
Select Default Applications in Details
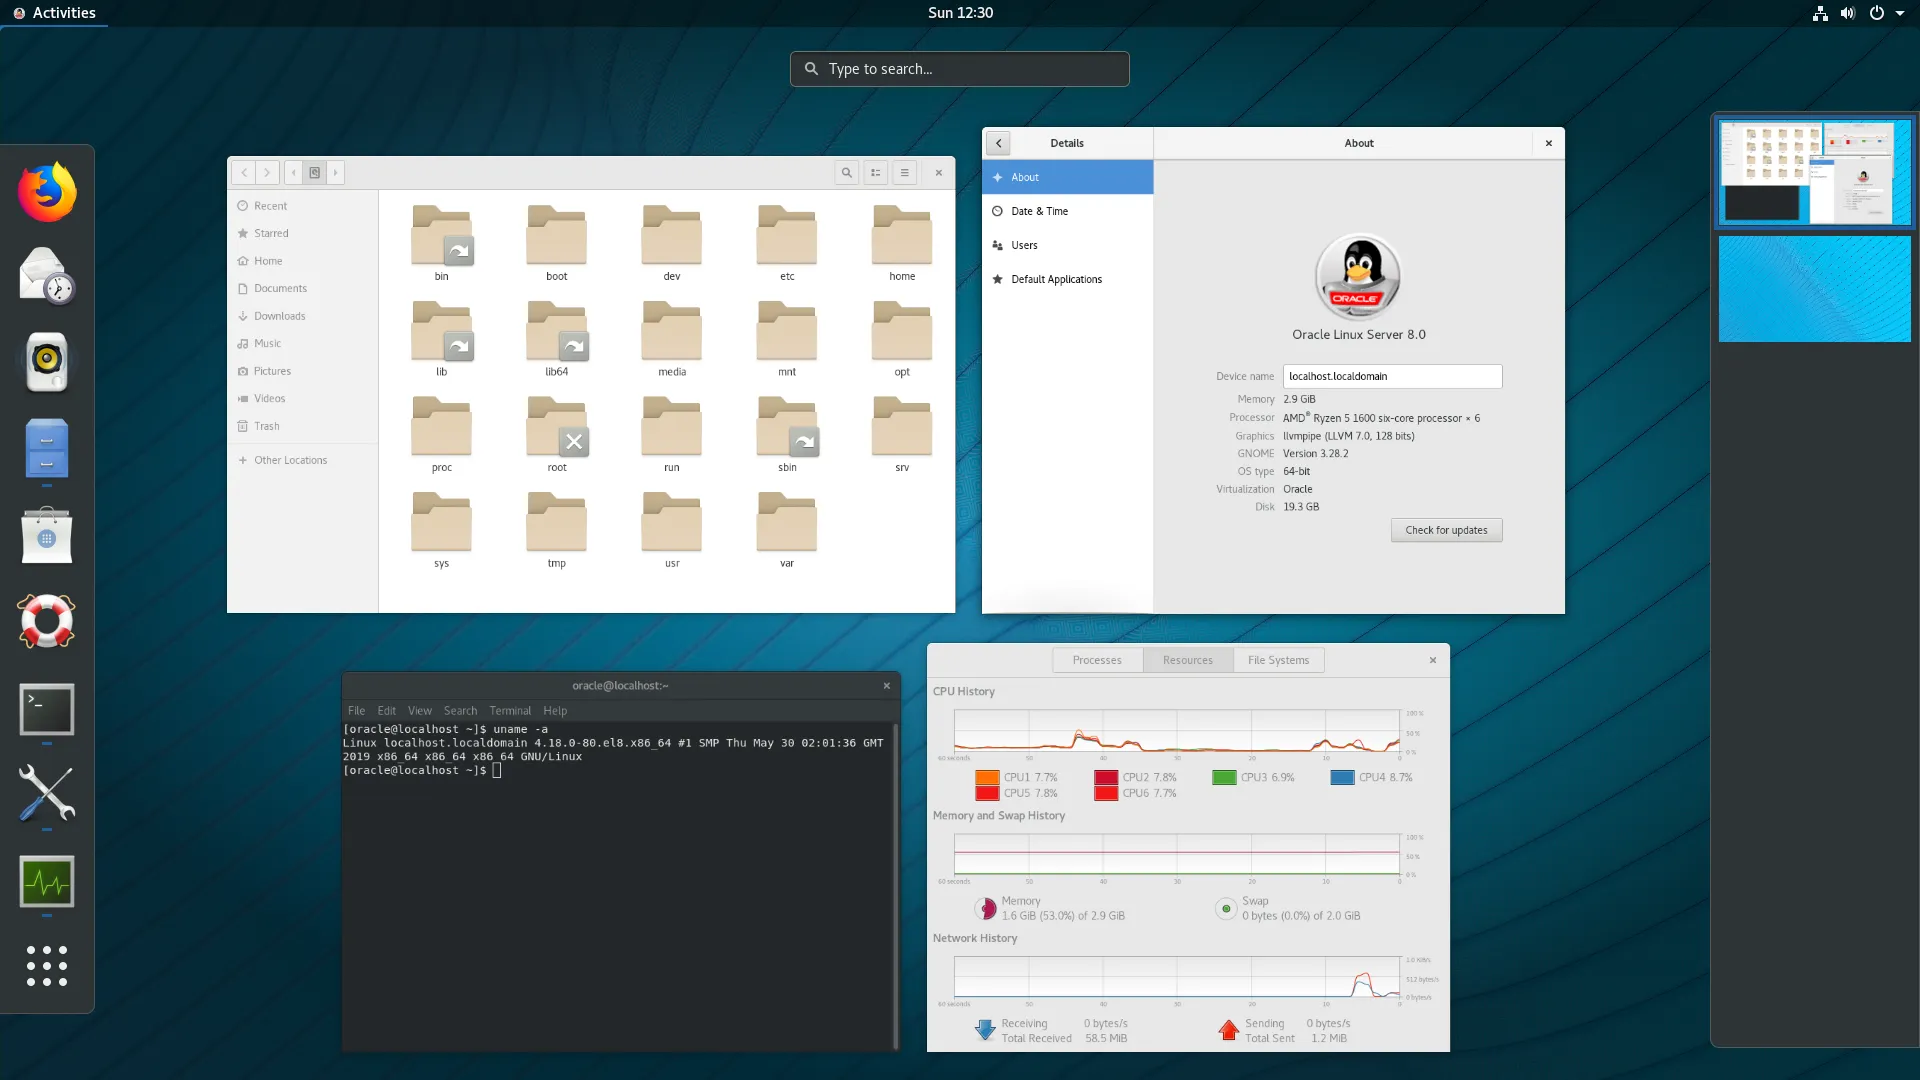[1067, 279]
